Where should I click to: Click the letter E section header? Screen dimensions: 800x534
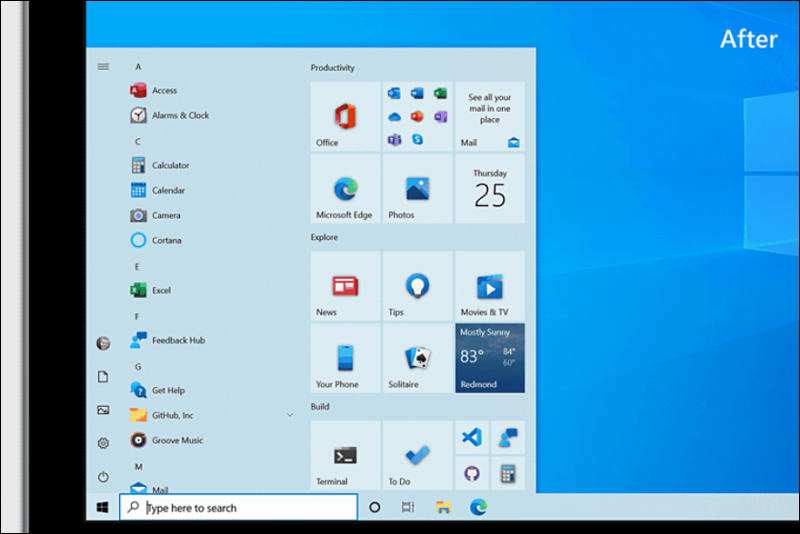click(x=137, y=267)
